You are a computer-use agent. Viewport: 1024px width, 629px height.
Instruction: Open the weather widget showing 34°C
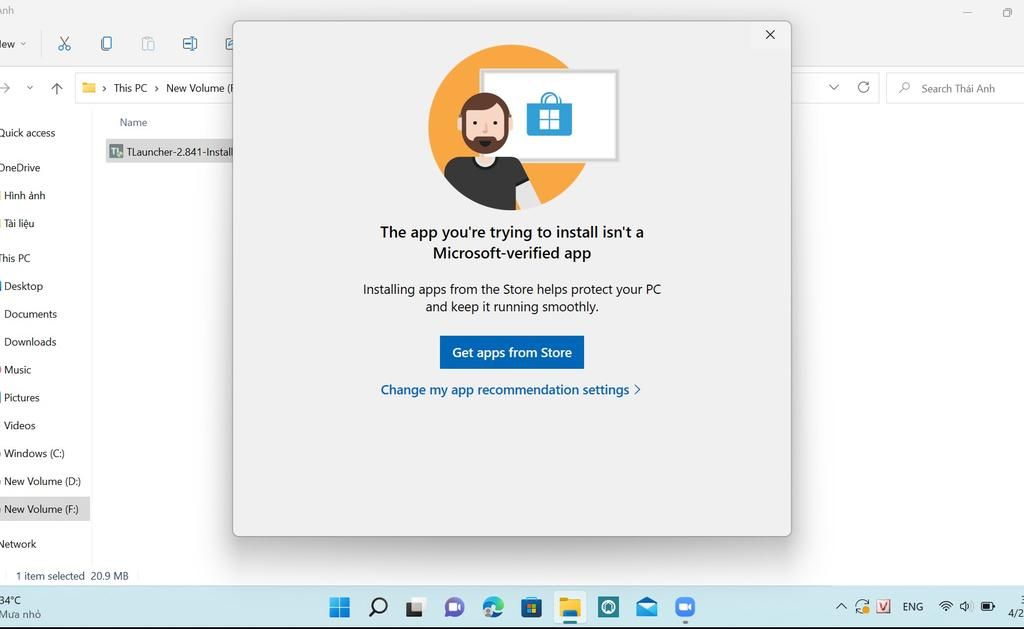pos(20,607)
